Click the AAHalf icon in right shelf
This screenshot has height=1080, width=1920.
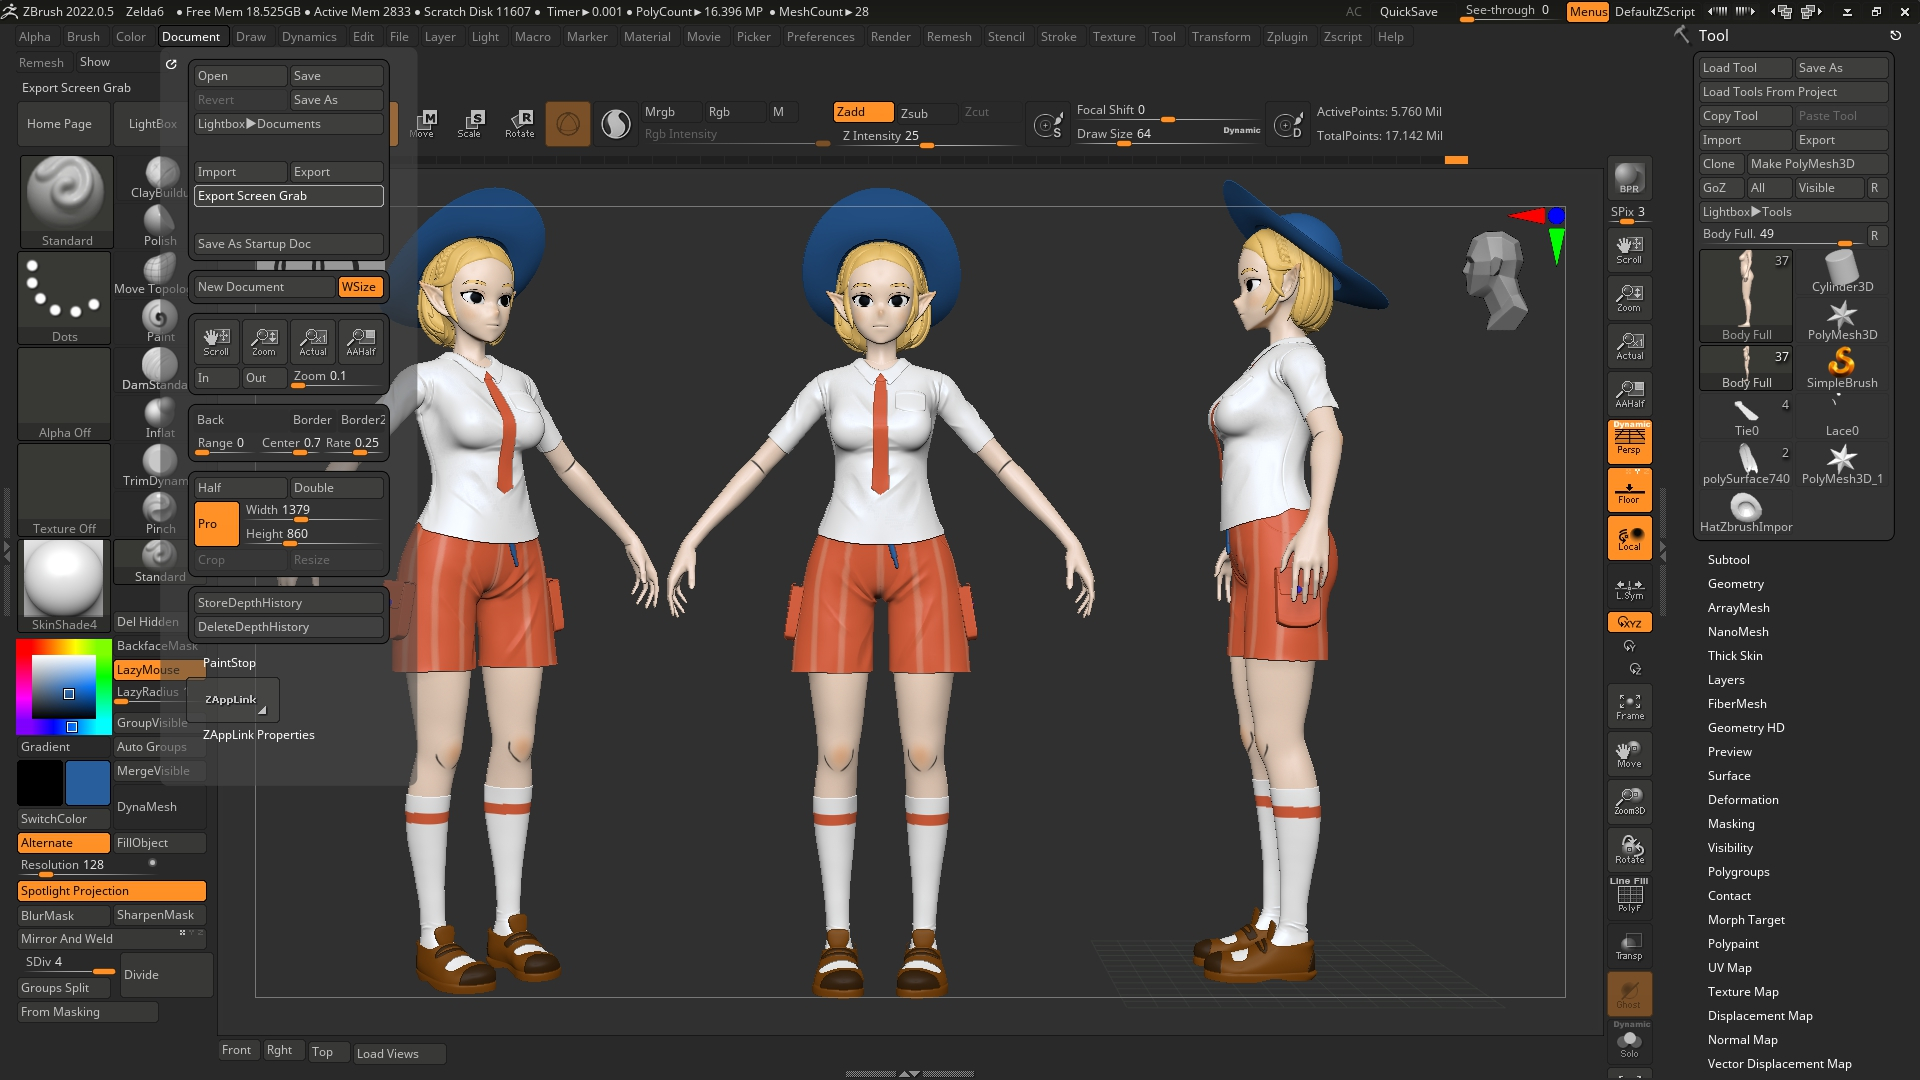(1629, 393)
